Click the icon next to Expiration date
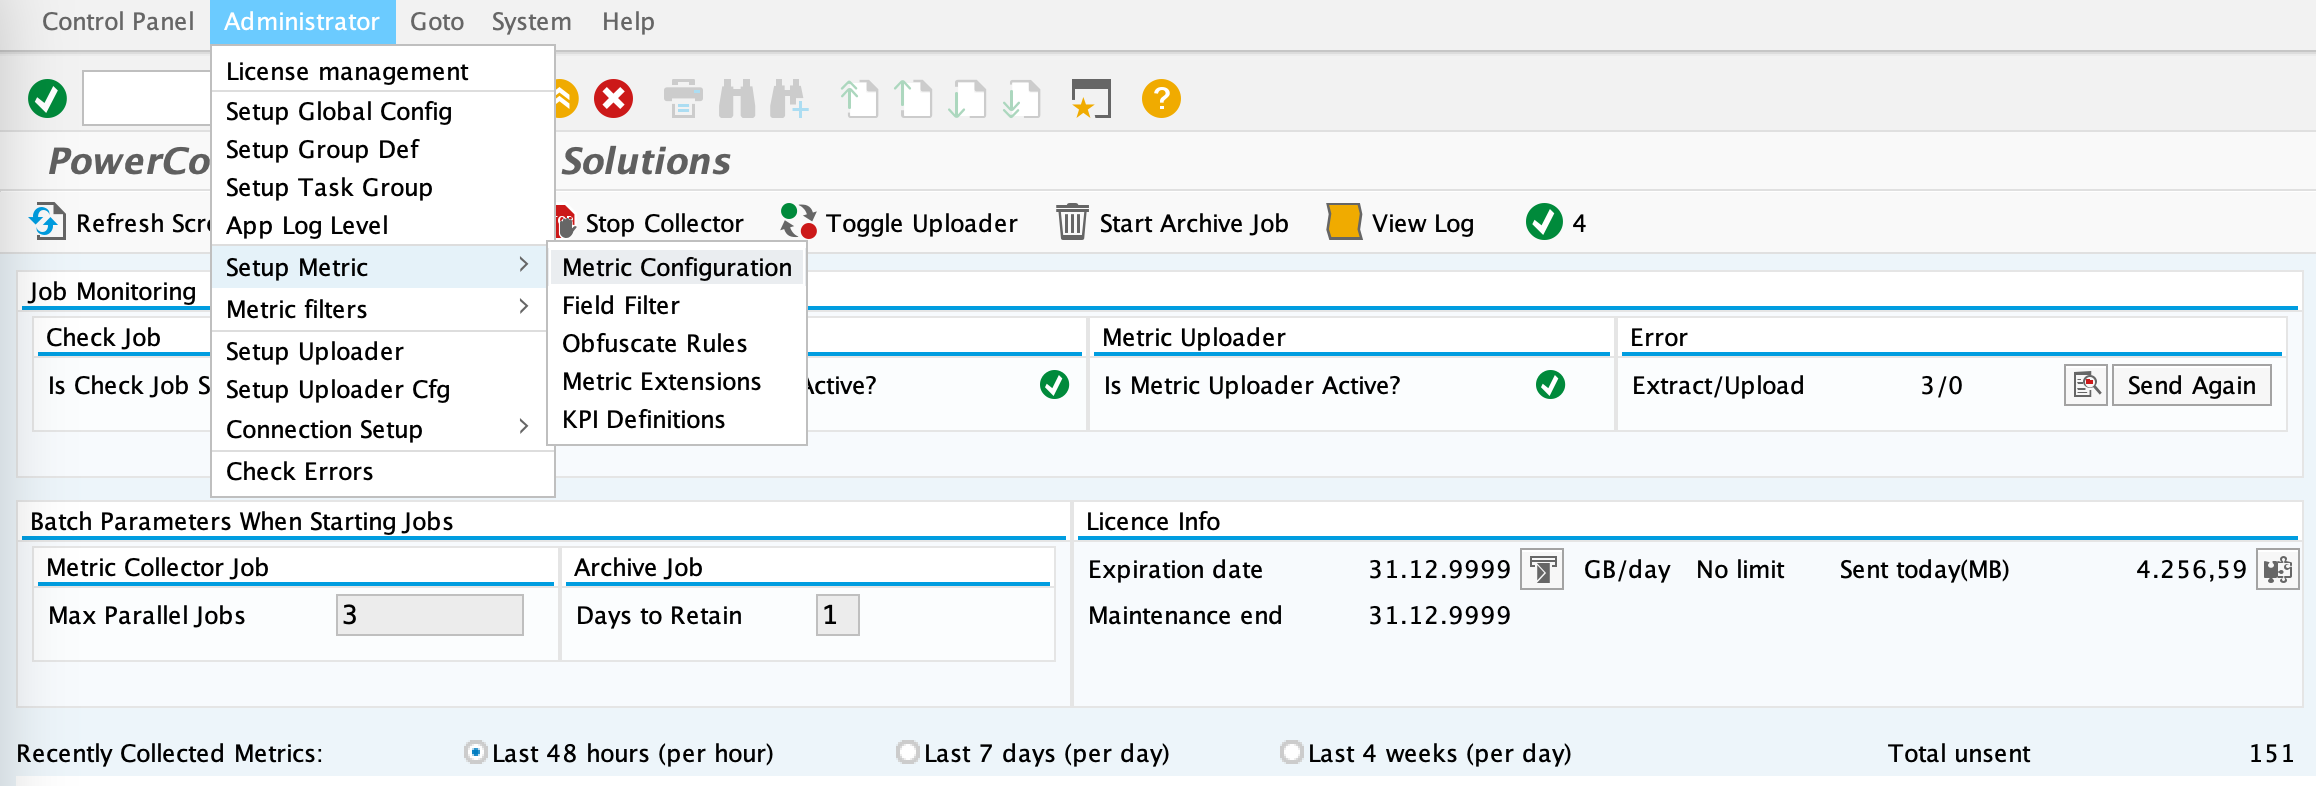 [x=1541, y=569]
